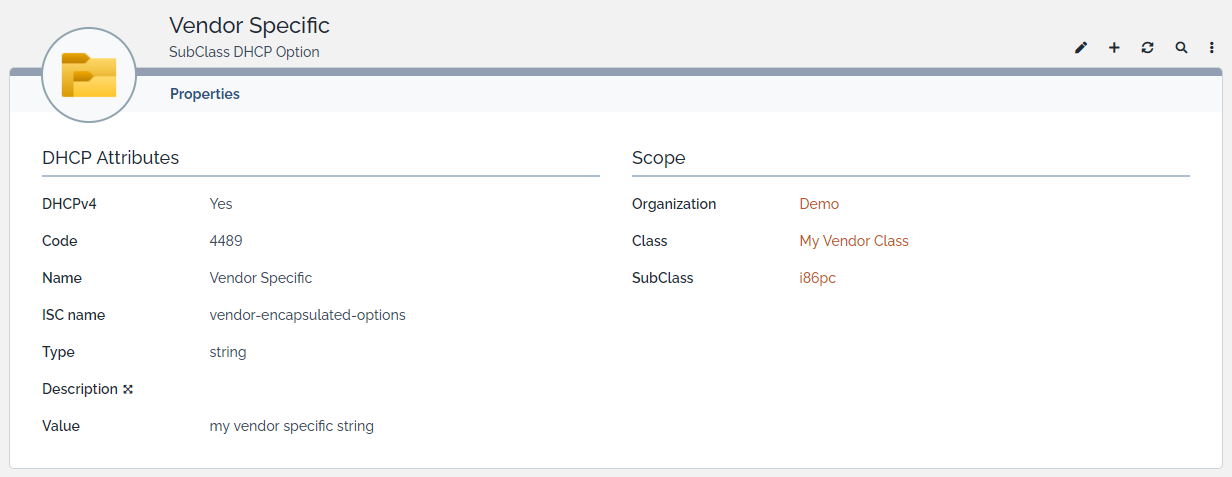Click the DHCPv4 value 'Yes'
1232x477 pixels.
[221, 204]
